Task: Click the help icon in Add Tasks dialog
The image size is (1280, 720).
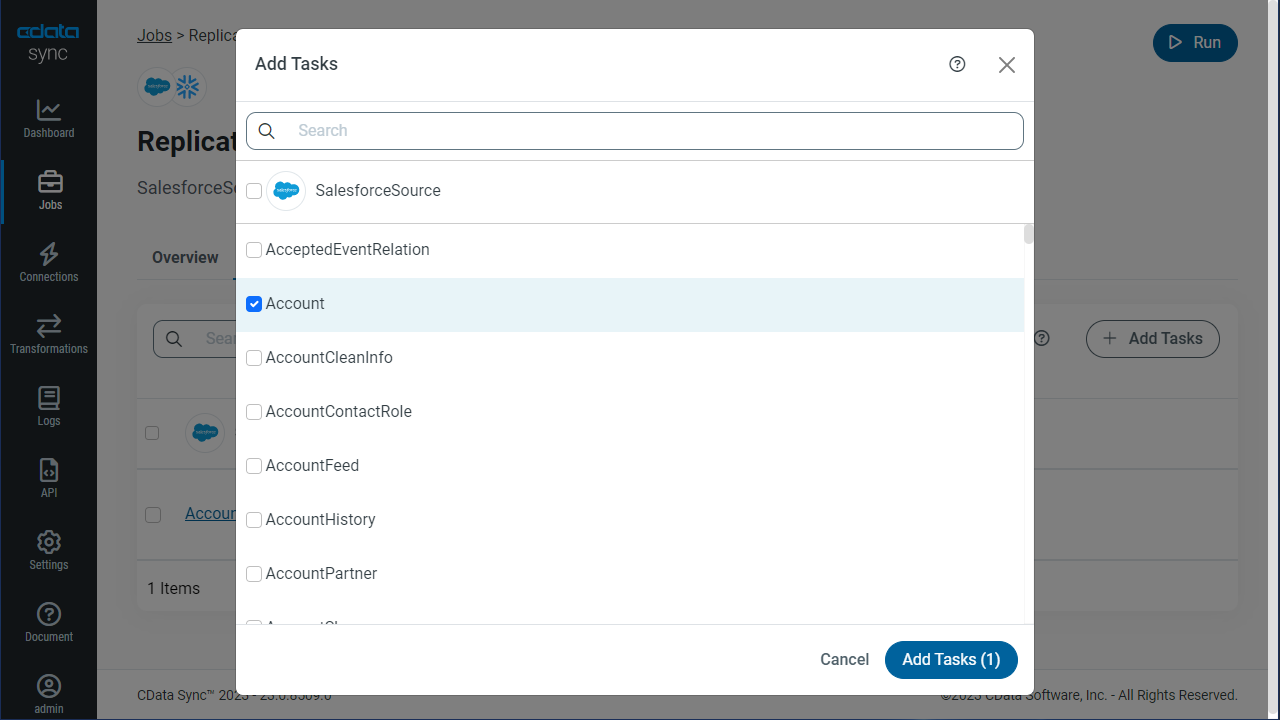Action: pyautogui.click(x=957, y=64)
